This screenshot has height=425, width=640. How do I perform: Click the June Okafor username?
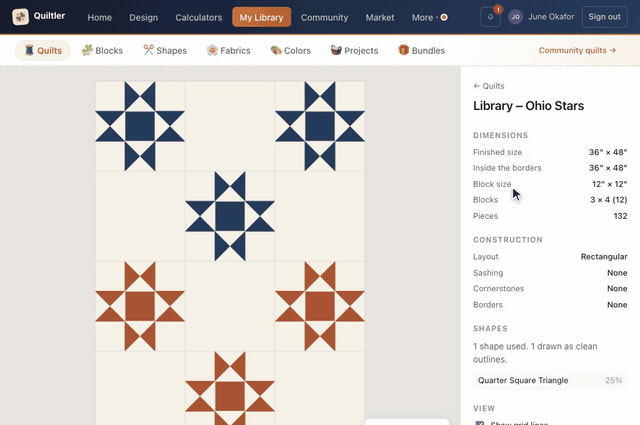pyautogui.click(x=551, y=17)
